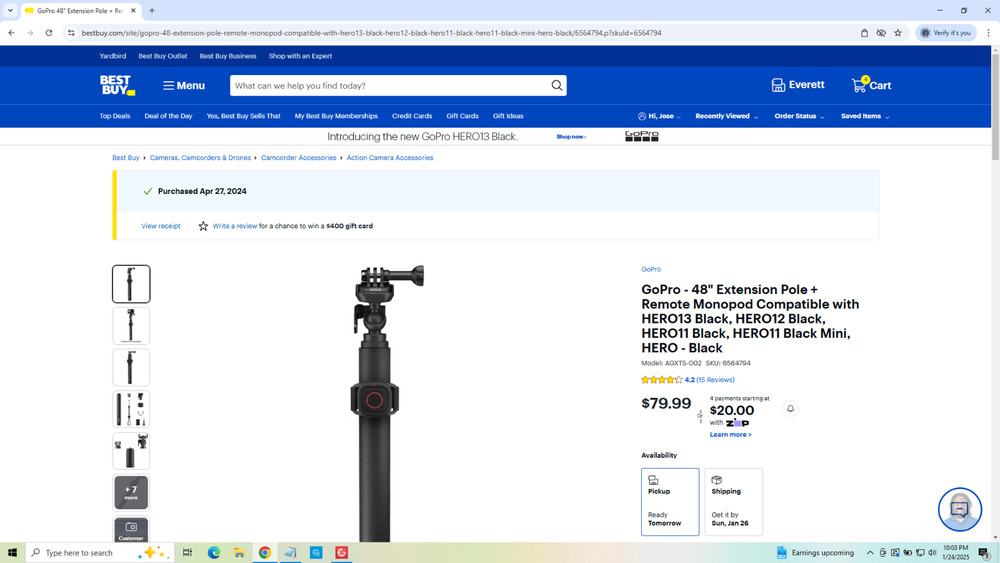Click the search magnifier icon
This screenshot has width=1000, height=563.
(557, 85)
